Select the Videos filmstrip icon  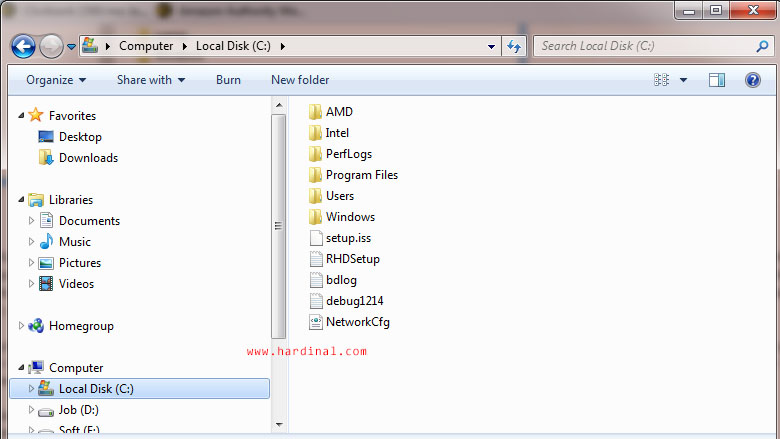click(x=46, y=284)
